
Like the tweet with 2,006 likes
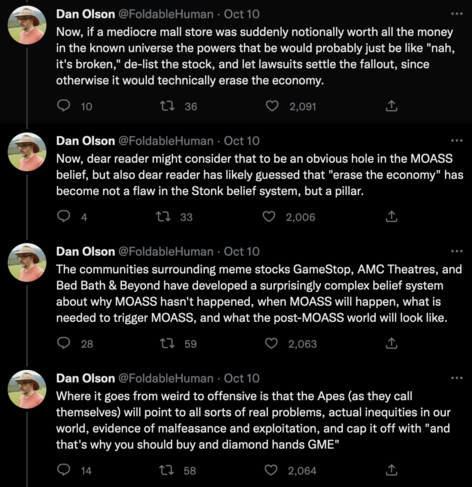[x=269, y=217]
